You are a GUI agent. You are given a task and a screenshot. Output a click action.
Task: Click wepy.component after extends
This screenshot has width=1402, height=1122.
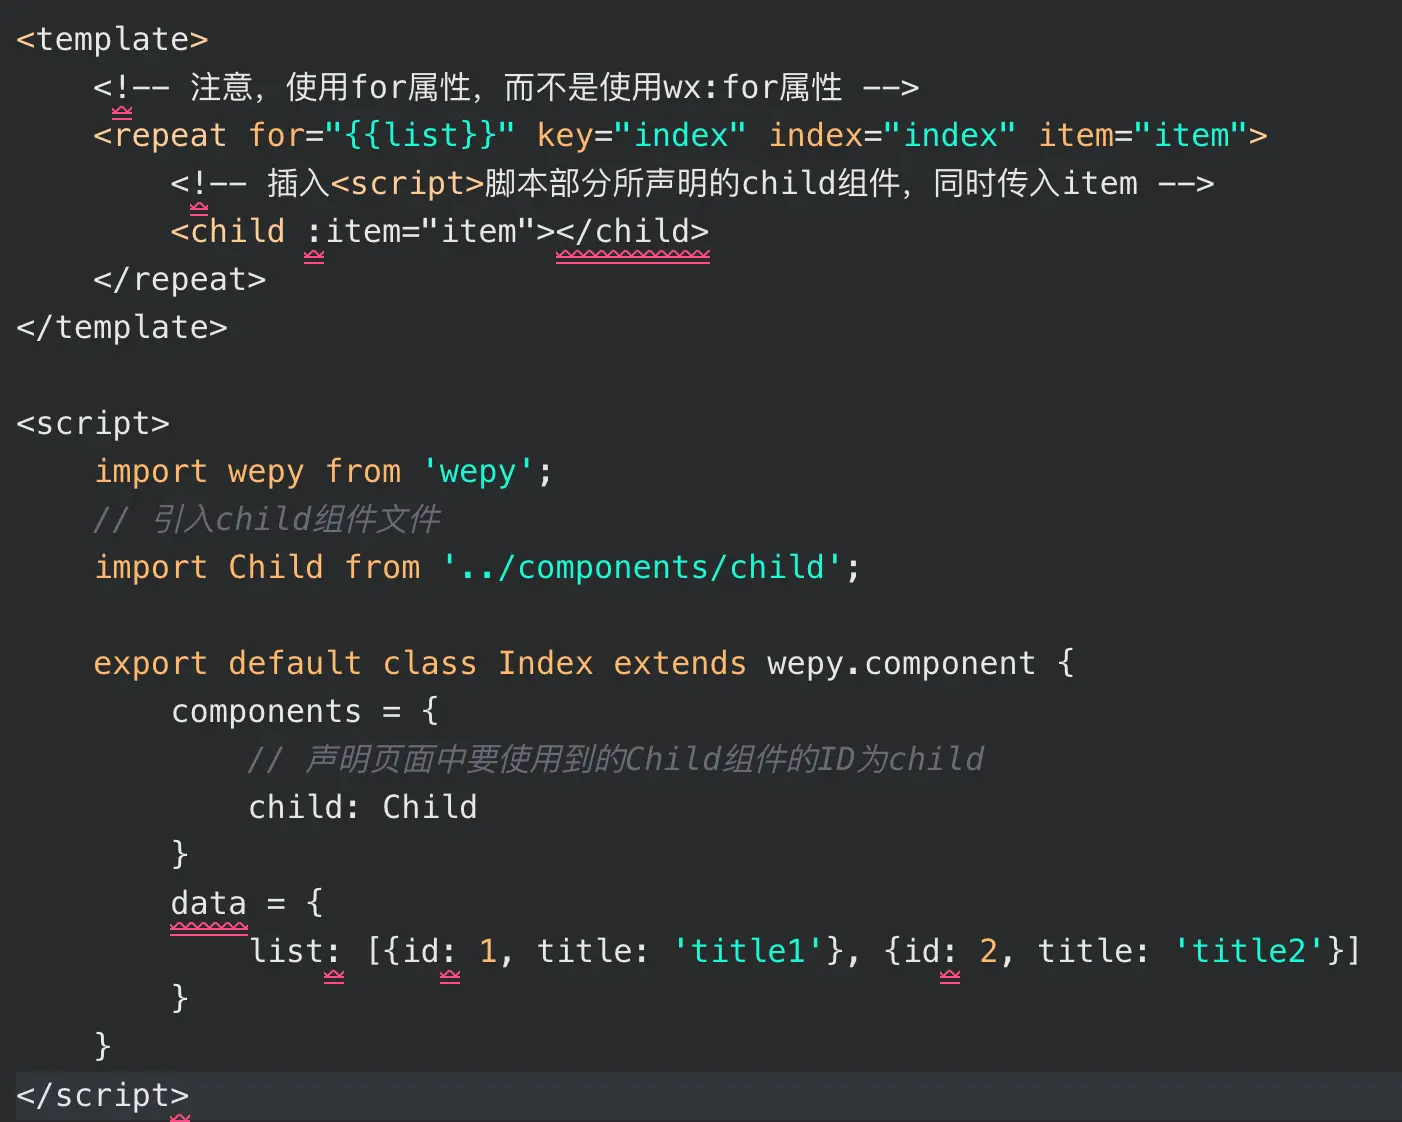[901, 663]
